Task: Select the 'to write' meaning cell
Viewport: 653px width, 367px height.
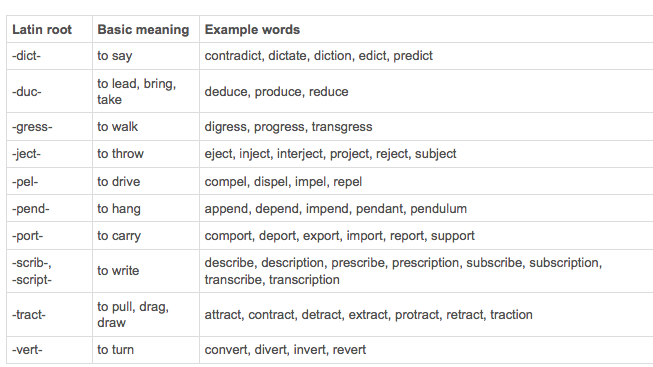Action: click(x=146, y=271)
